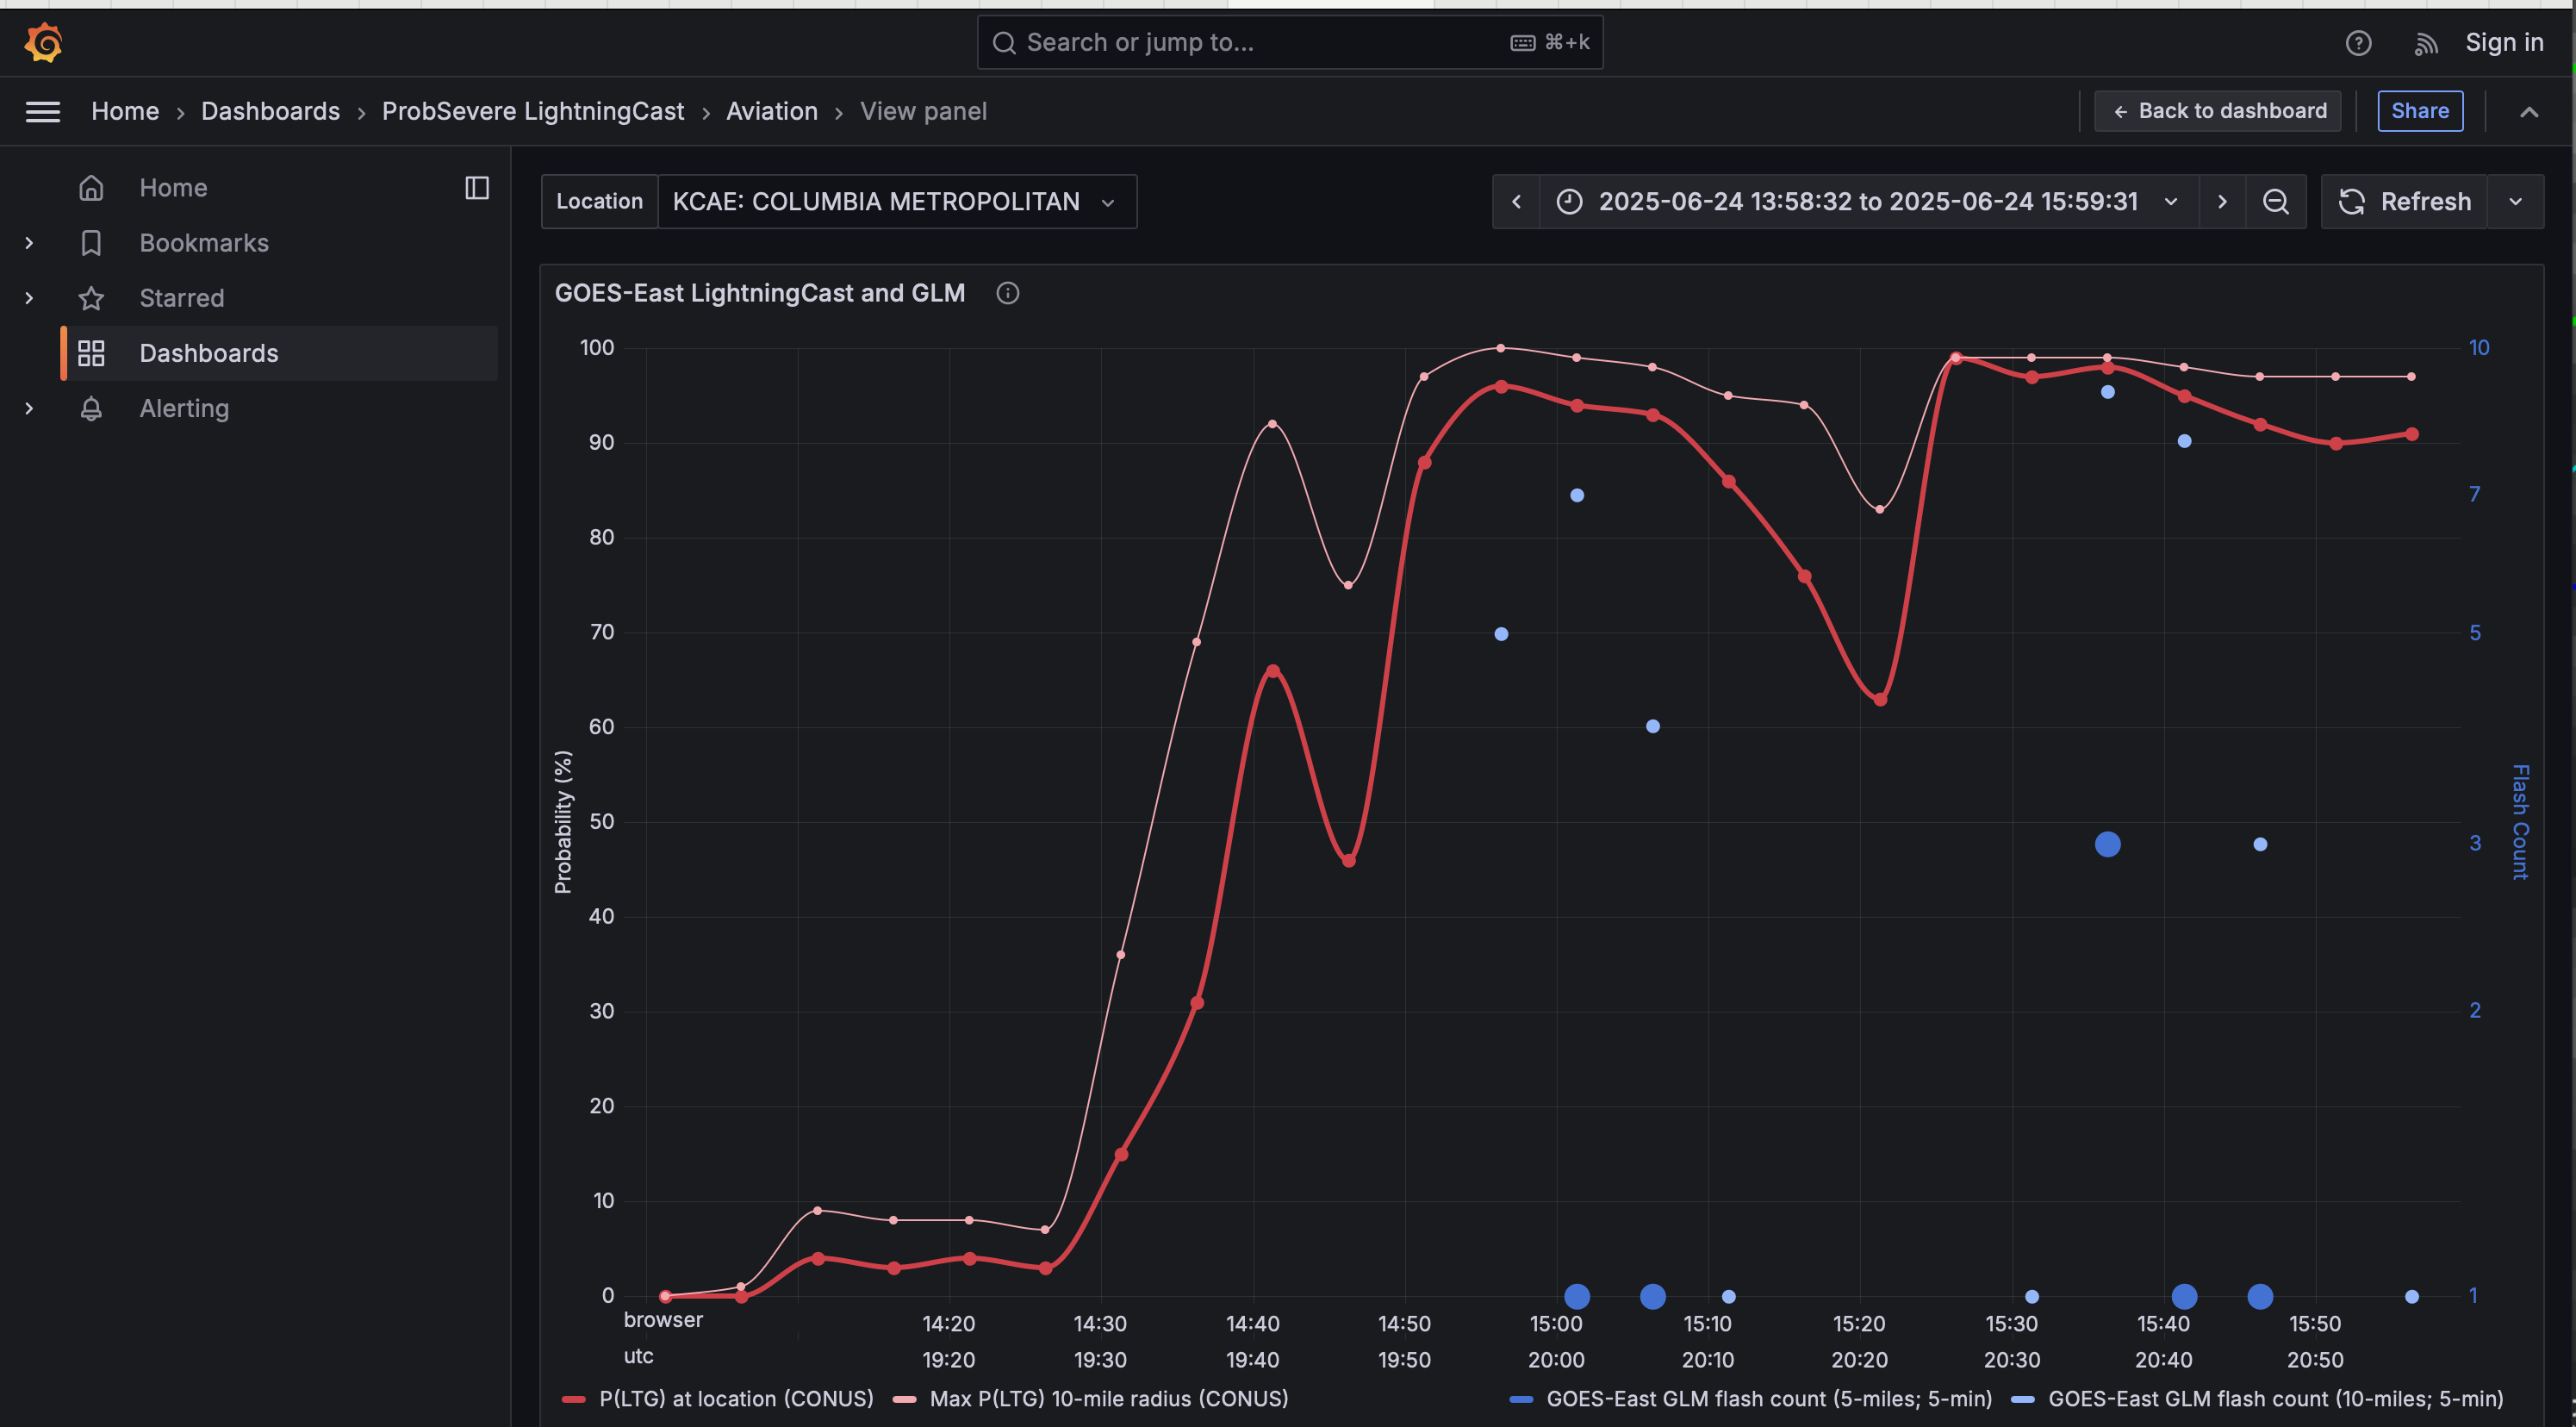Open Starred in the sidebar menu
This screenshot has width=2576, height=1427.
[181, 298]
